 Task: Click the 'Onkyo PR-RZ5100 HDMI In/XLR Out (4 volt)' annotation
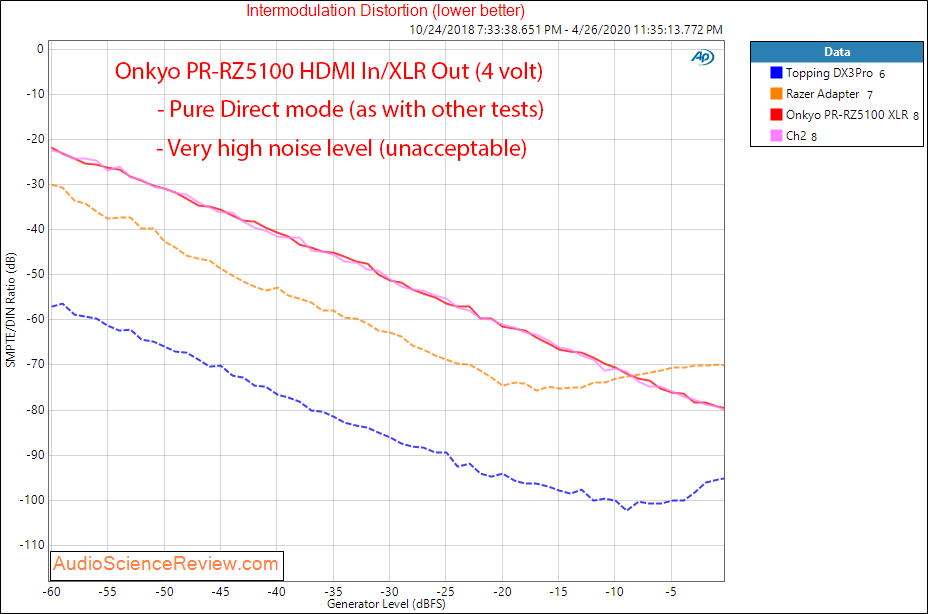point(328,71)
